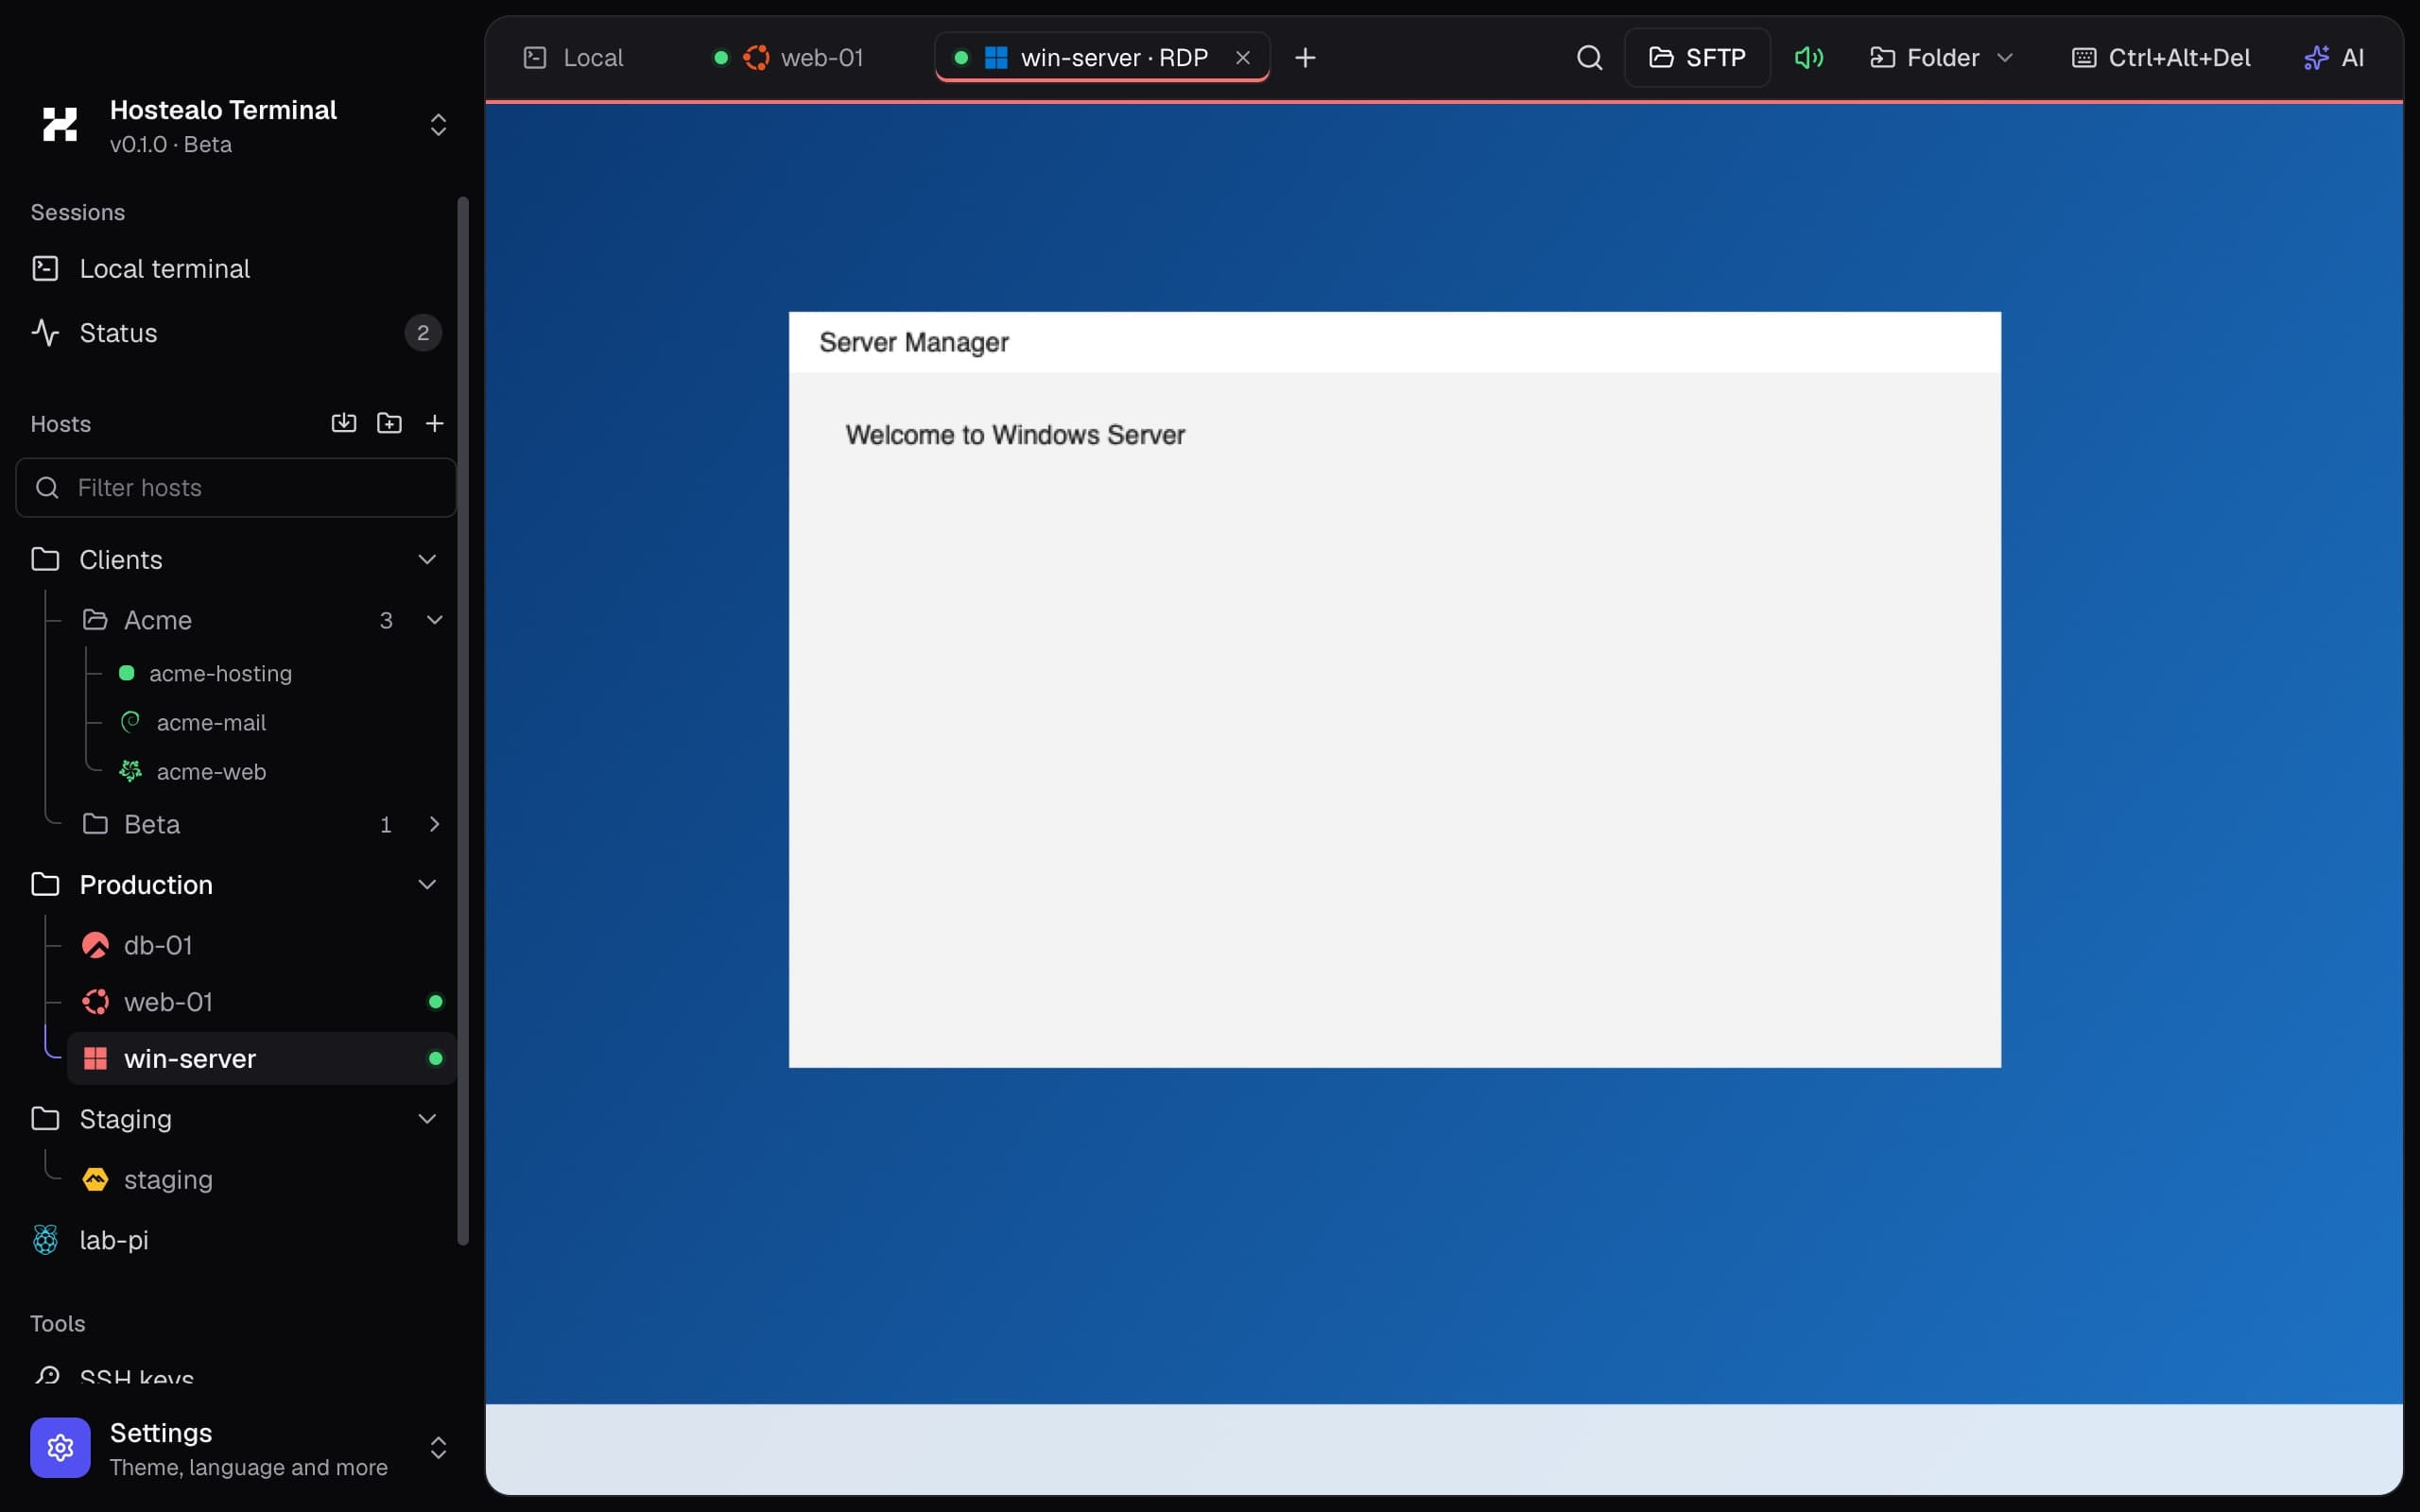
Task: Click the Server Manager window title
Action: [x=913, y=343]
